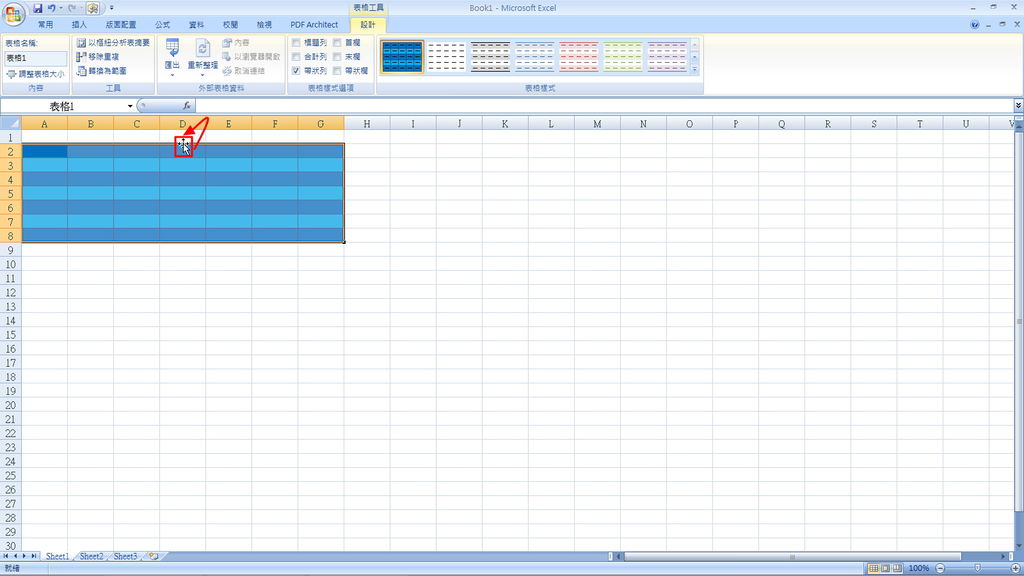This screenshot has height=576, width=1024.
Task: Click 轉換為範圍 convert to range
Action: pos(102,71)
